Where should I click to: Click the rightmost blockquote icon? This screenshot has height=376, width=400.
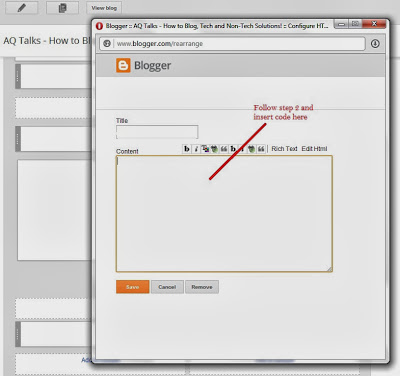coord(261,149)
